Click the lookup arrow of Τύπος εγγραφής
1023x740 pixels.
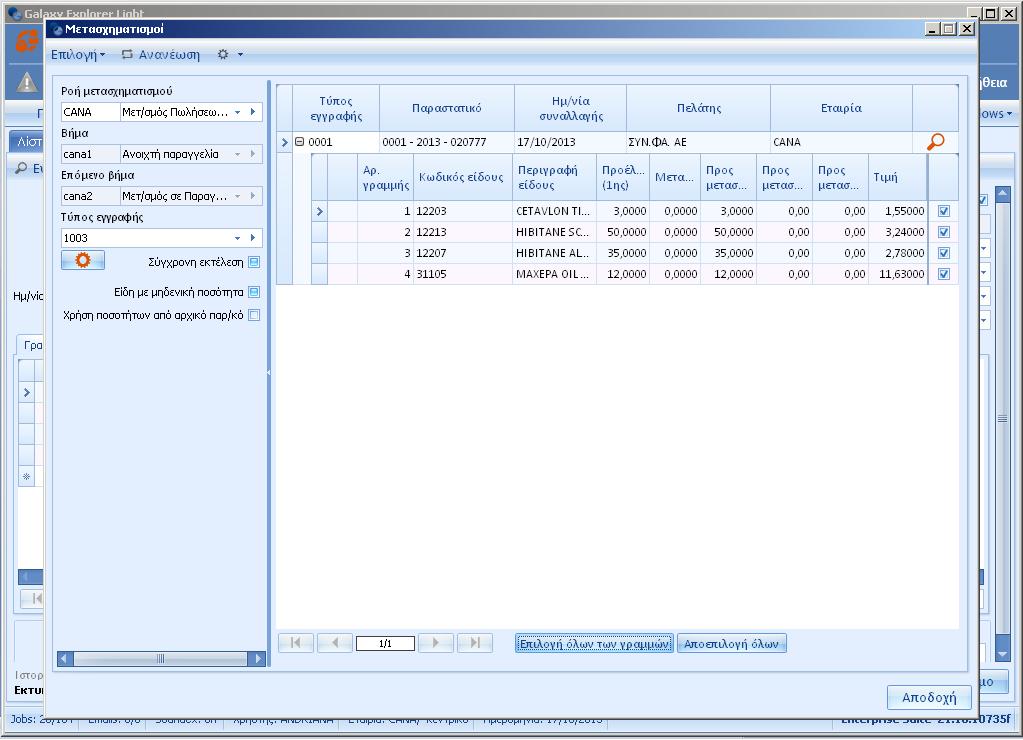tap(253, 238)
